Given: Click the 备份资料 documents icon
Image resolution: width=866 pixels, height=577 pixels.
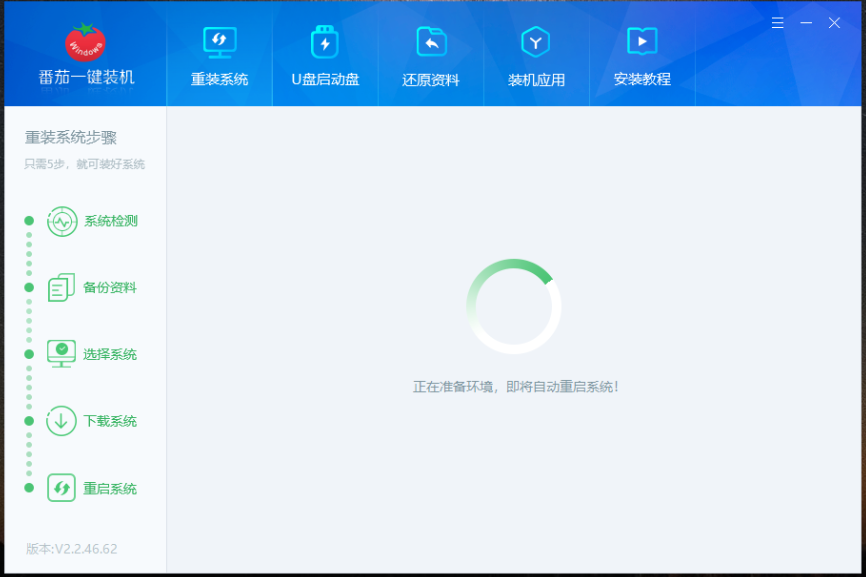Looking at the screenshot, I should point(61,287).
